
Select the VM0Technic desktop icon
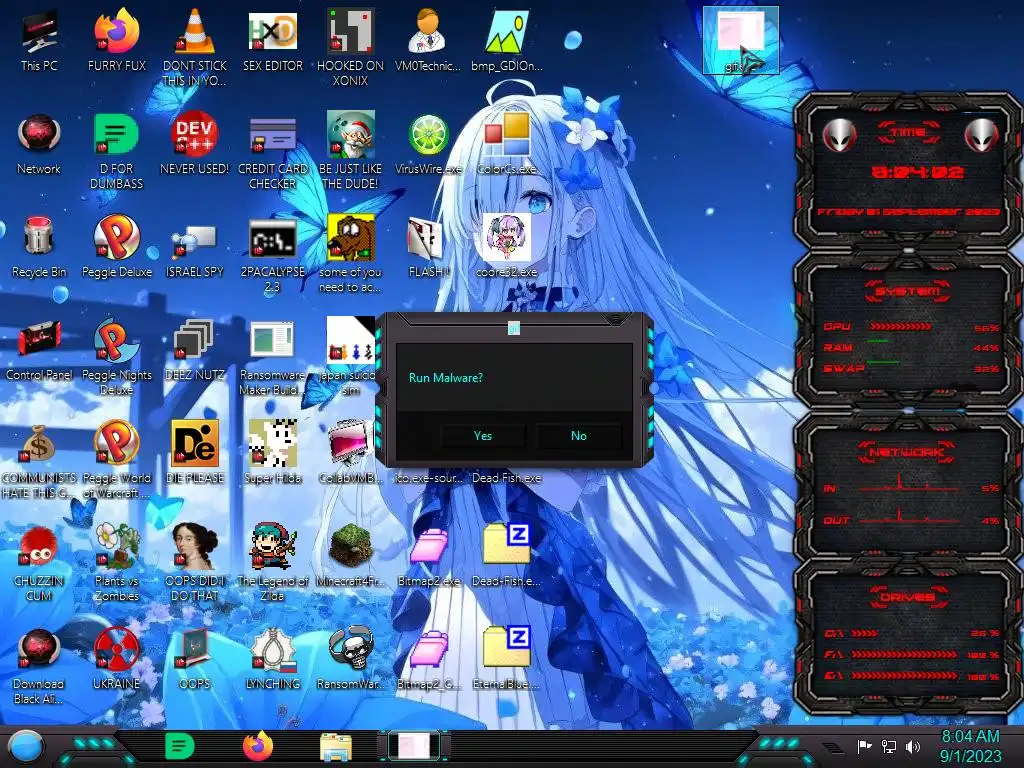click(x=428, y=39)
